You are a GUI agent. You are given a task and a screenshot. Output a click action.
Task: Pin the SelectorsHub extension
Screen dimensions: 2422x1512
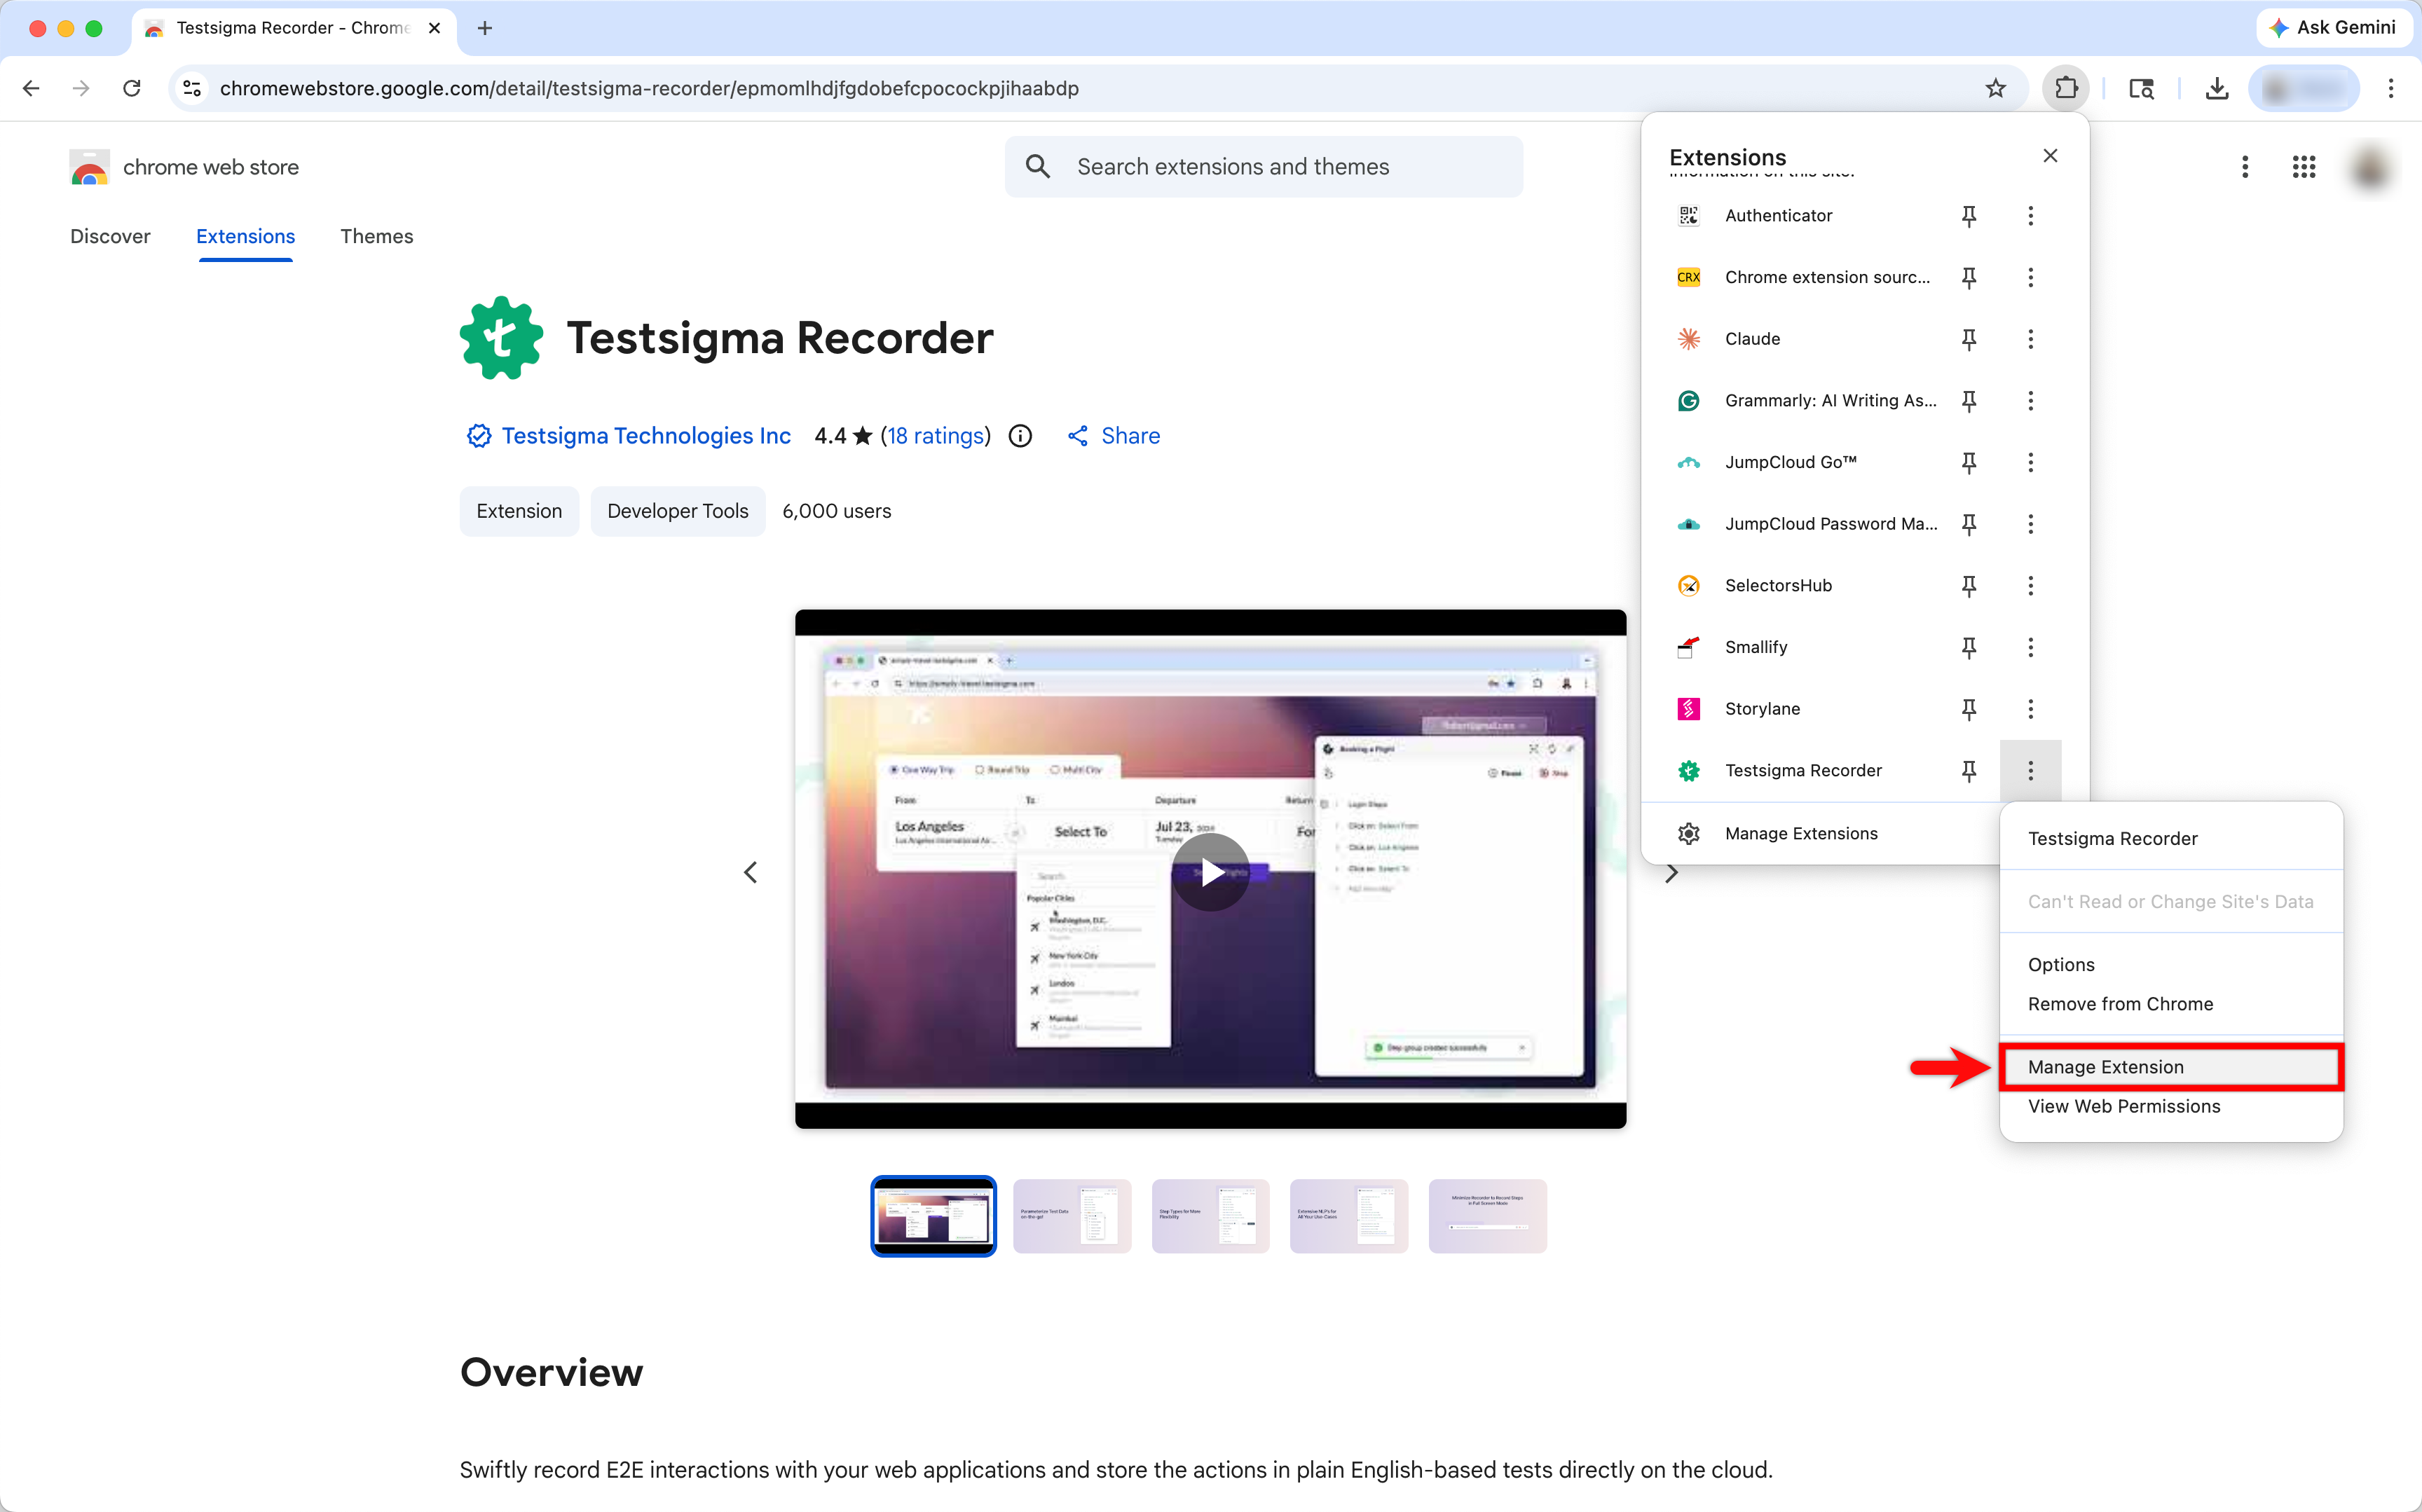coord(1969,586)
